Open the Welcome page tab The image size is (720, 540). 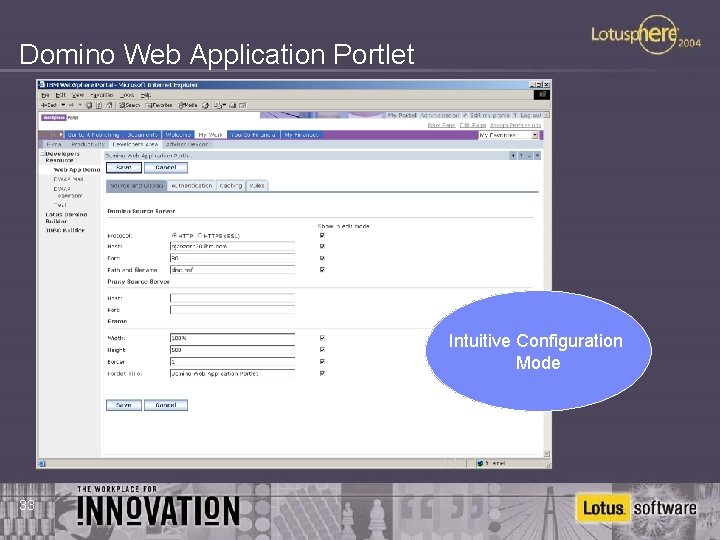click(x=178, y=135)
